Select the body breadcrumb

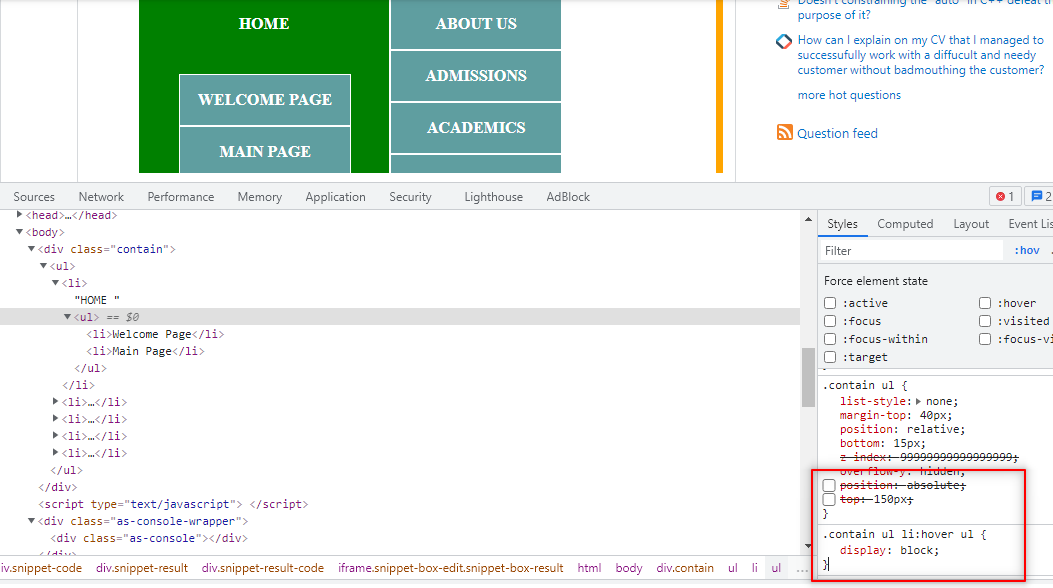629,568
